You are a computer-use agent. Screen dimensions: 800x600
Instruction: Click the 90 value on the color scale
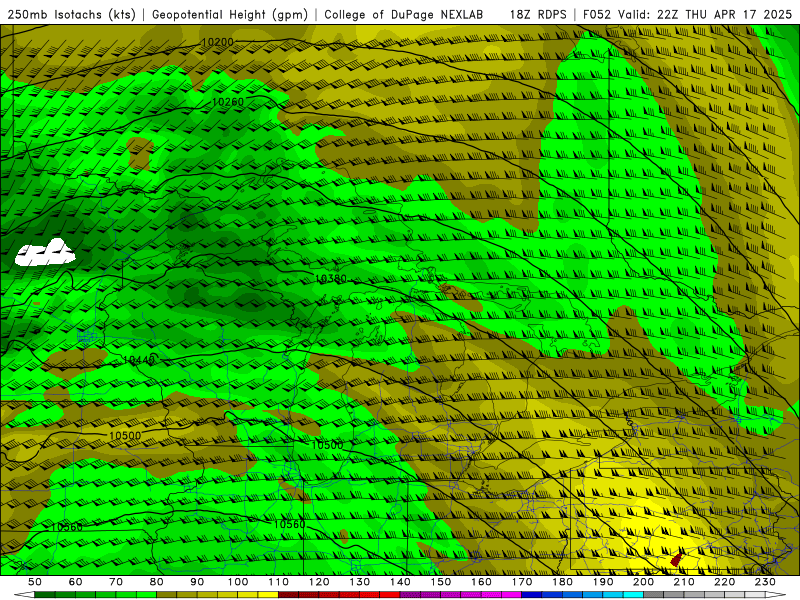coord(197,582)
